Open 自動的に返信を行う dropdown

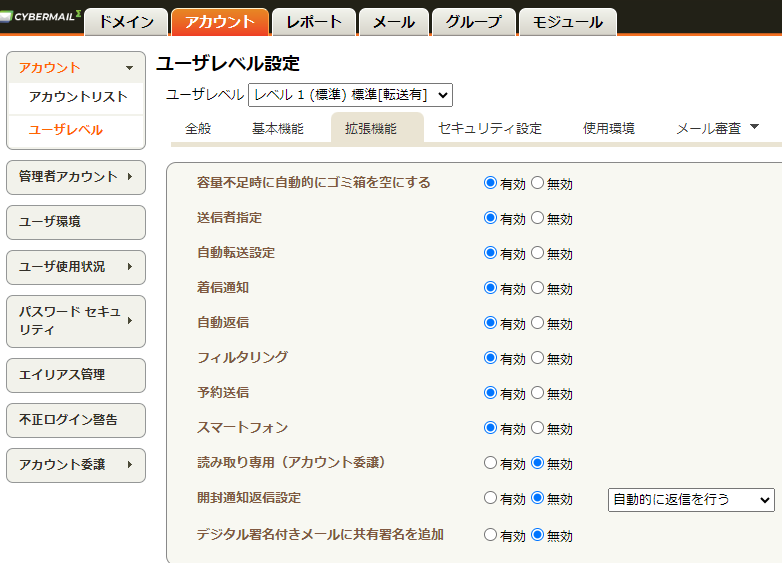pos(691,500)
